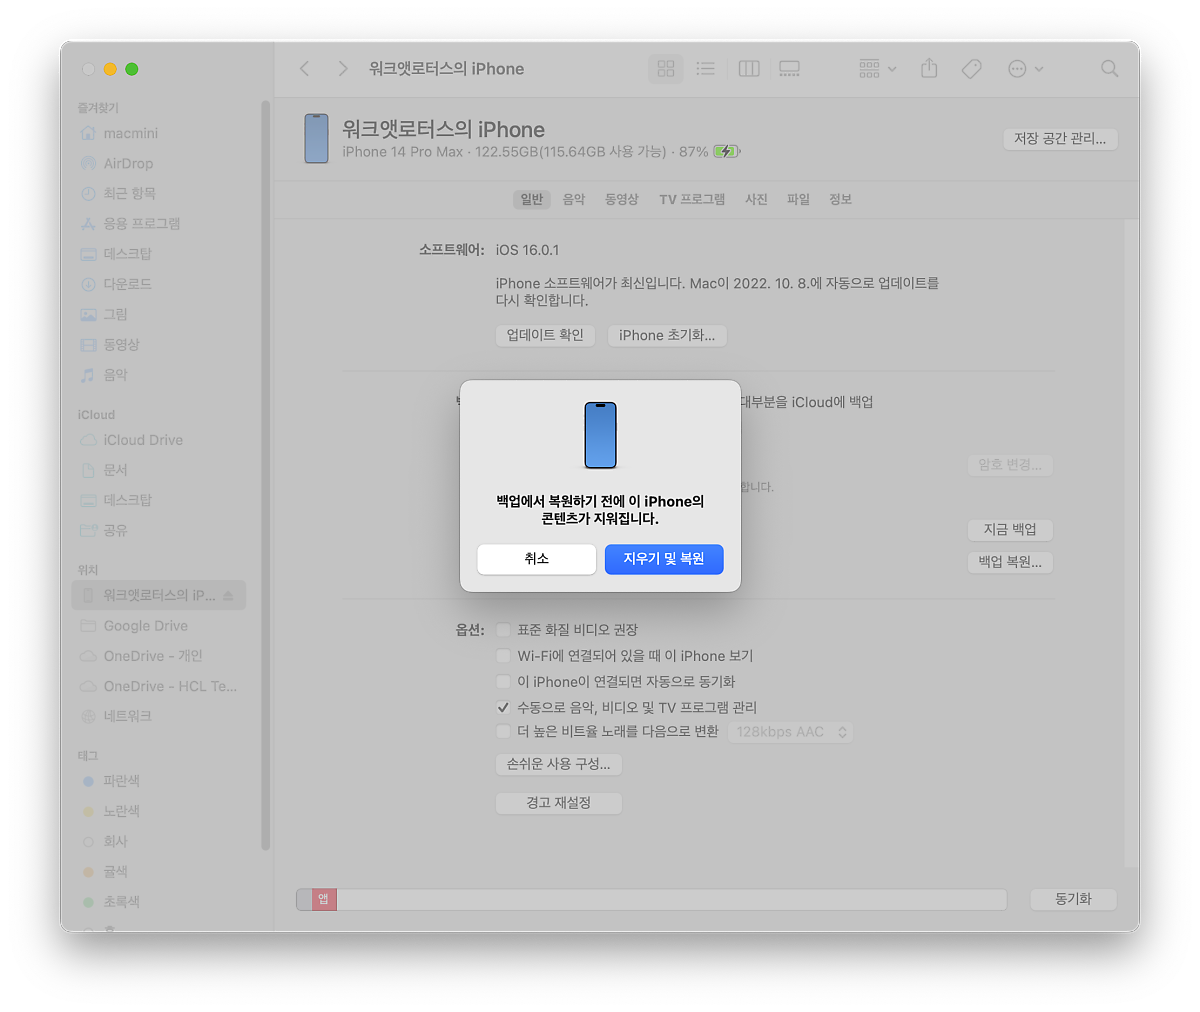Switch to column view

(749, 68)
